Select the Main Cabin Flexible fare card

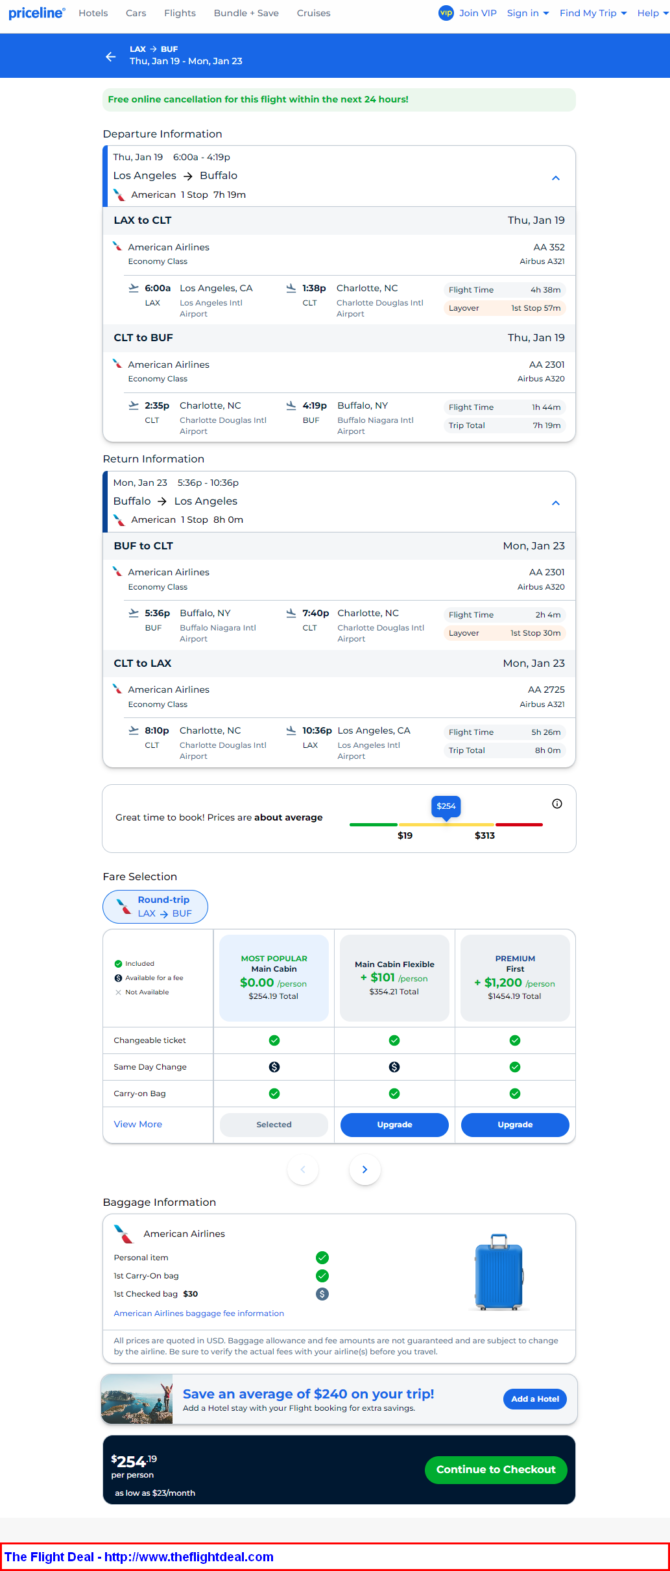tap(394, 978)
